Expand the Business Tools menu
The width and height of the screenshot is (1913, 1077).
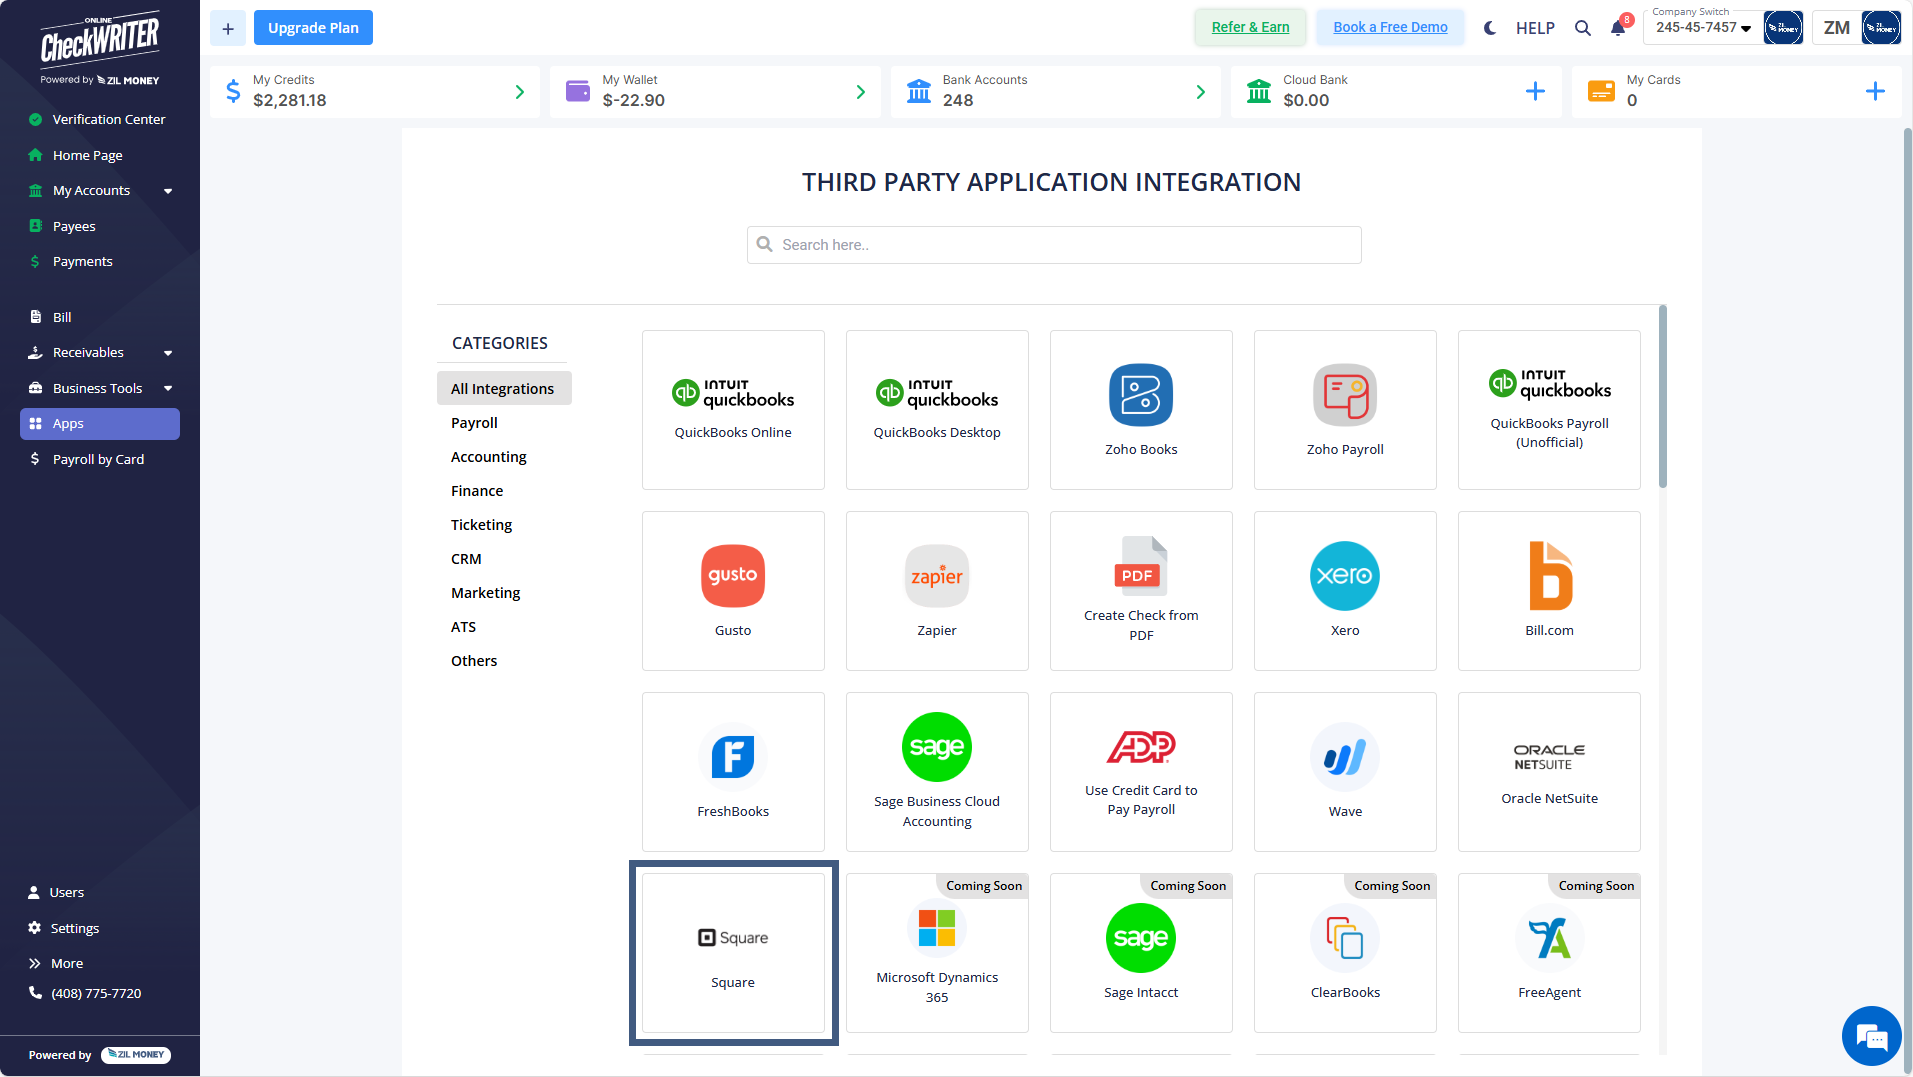pyautogui.click(x=99, y=388)
